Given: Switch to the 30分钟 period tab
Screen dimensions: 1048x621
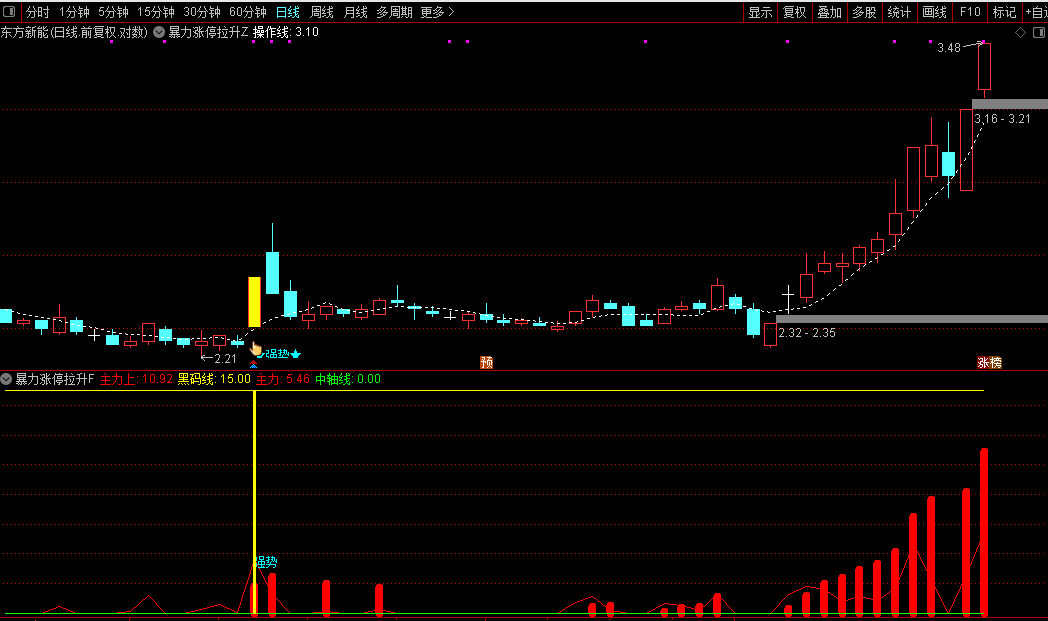Looking at the screenshot, I should pyautogui.click(x=202, y=12).
